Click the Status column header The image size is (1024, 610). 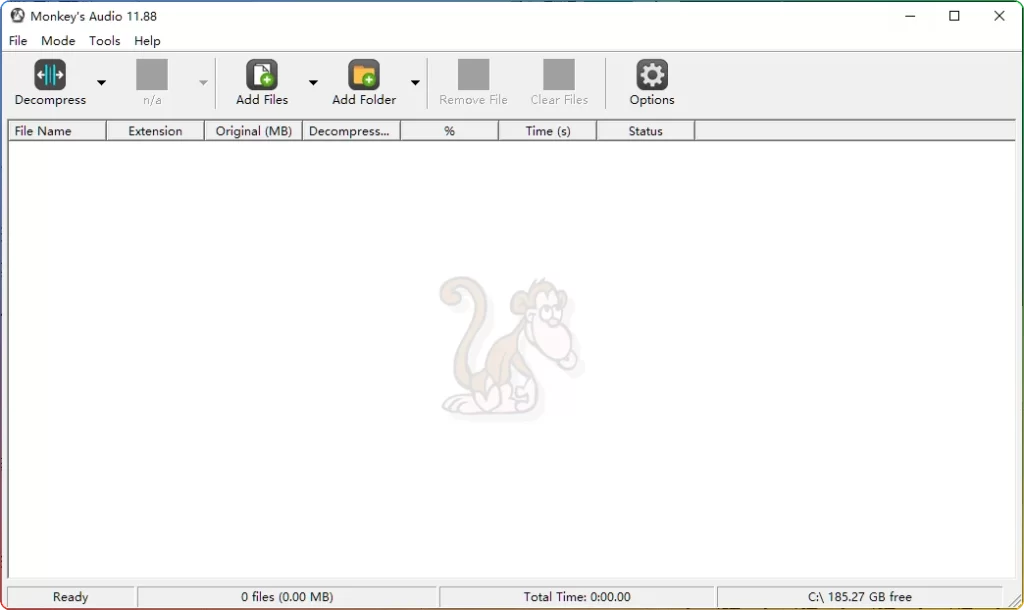coord(645,130)
